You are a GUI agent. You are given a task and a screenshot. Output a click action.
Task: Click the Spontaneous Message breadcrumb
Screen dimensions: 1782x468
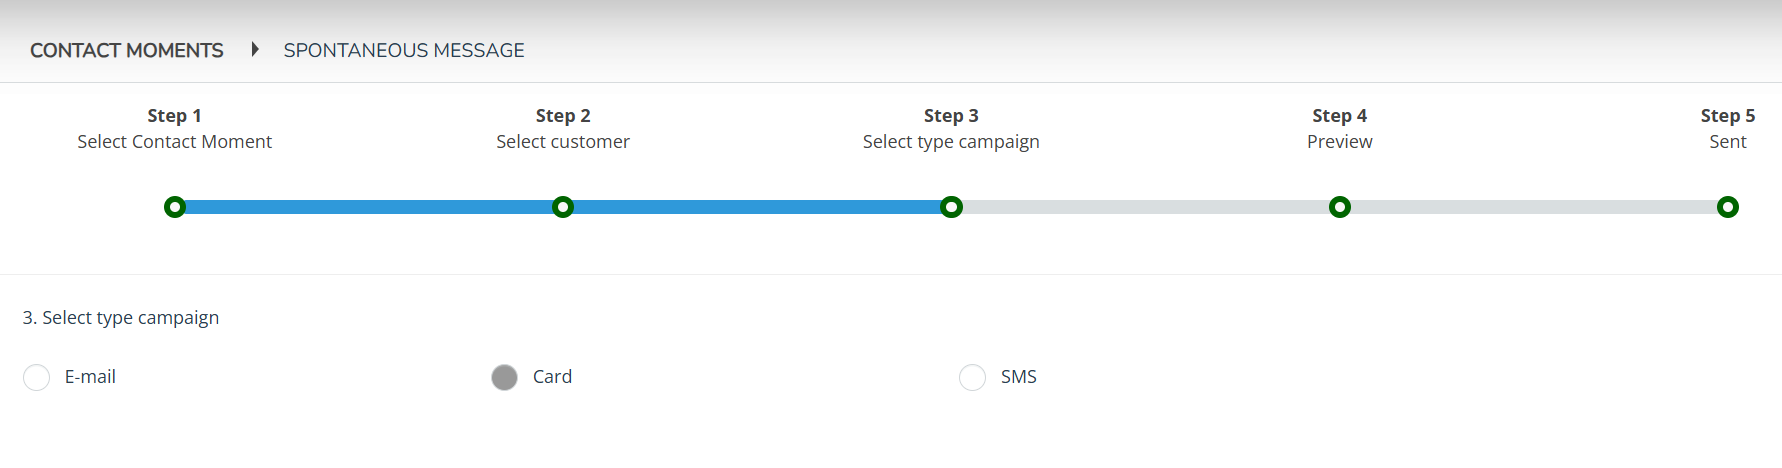[404, 50]
